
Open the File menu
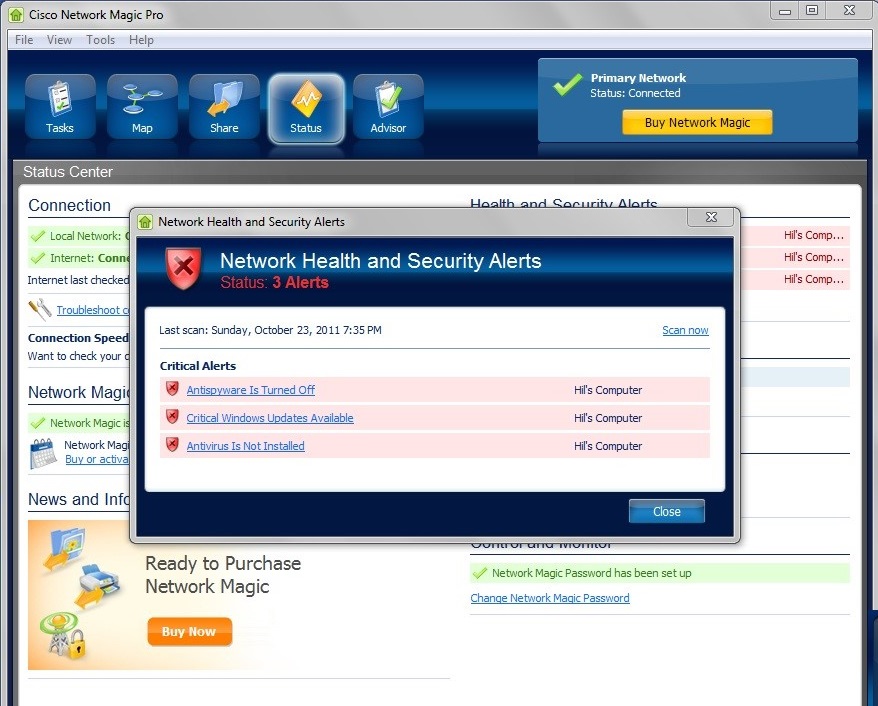22,40
